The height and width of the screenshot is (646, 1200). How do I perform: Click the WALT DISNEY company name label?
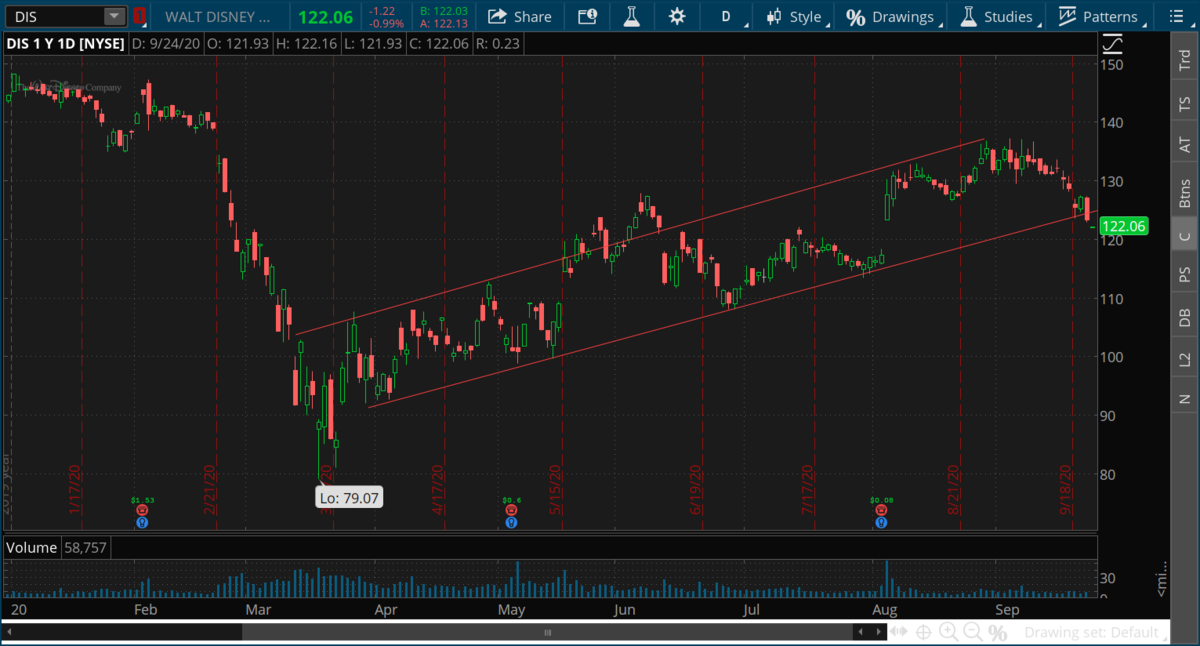[217, 17]
